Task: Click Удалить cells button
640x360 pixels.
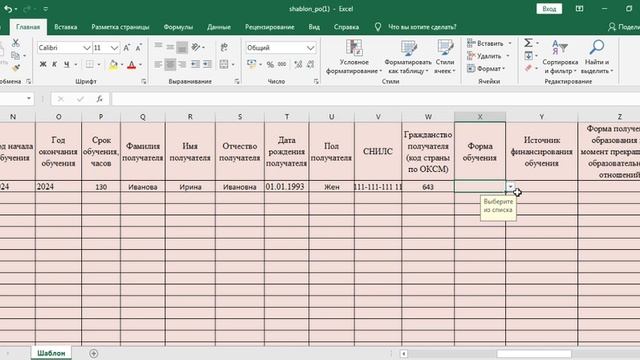Action: pyautogui.click(x=484, y=56)
